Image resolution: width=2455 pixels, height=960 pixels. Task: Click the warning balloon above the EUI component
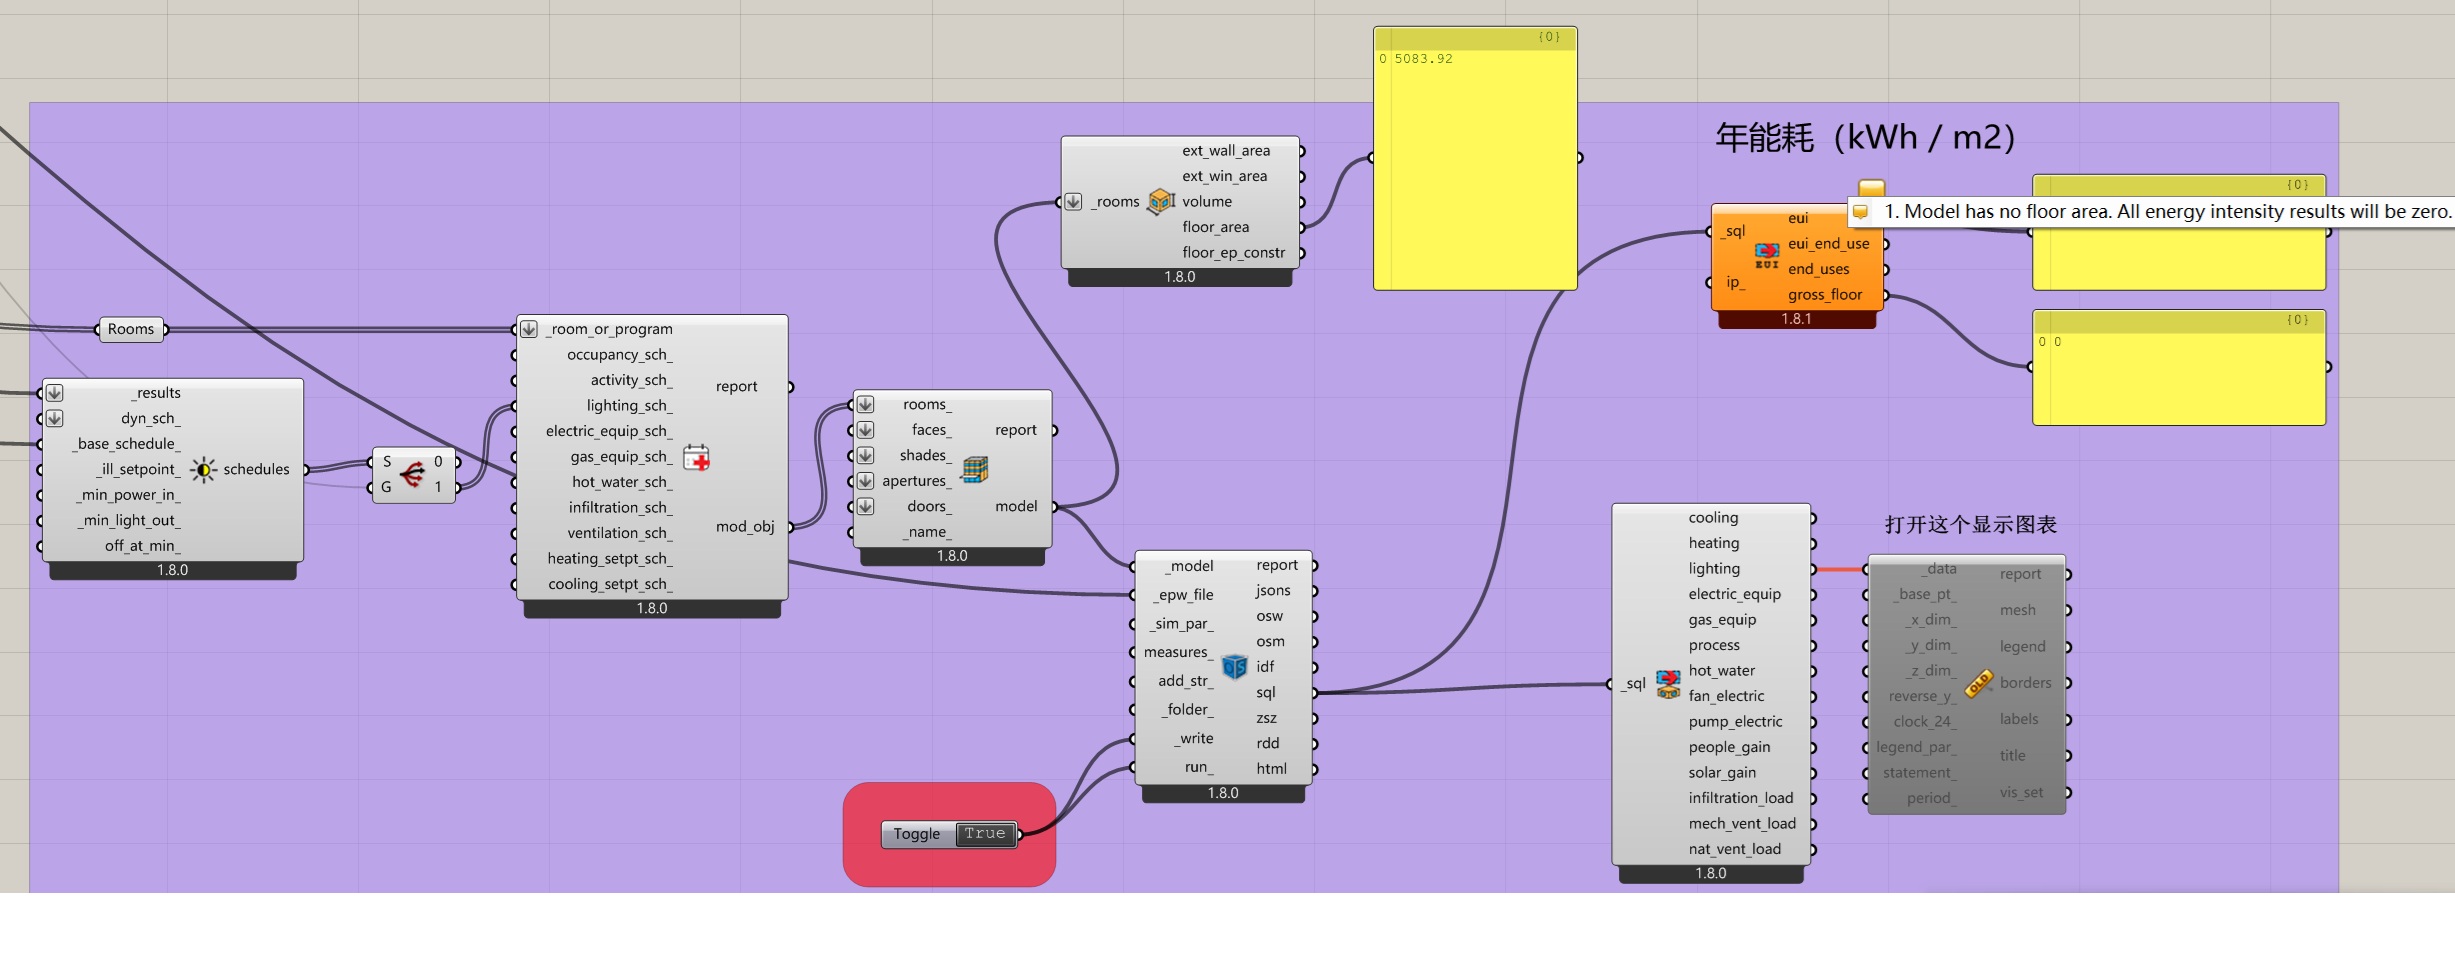click(1871, 188)
